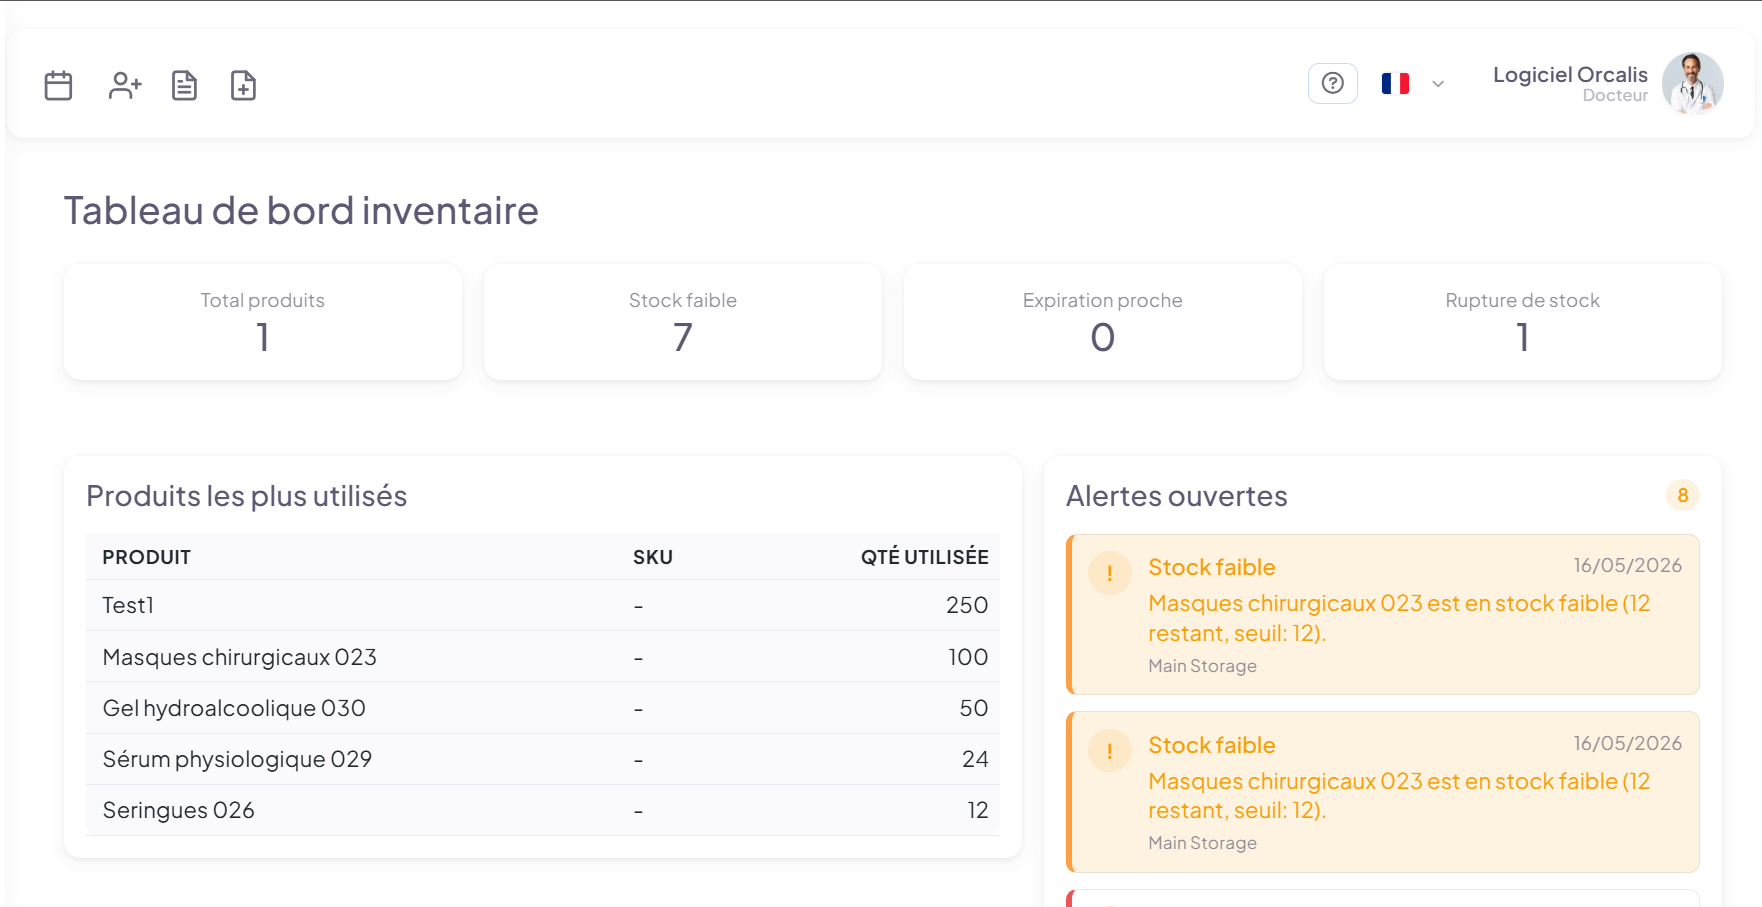The height and width of the screenshot is (907, 1762).
Task: Click the new document plus icon
Action: point(243,86)
